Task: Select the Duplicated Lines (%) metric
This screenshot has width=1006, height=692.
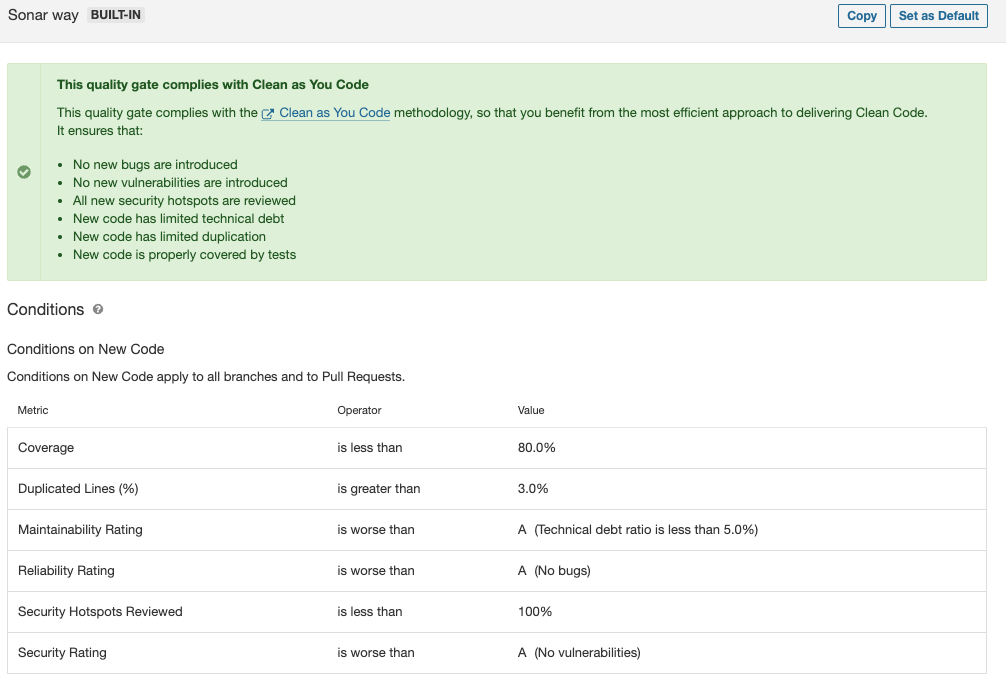Action: point(78,489)
